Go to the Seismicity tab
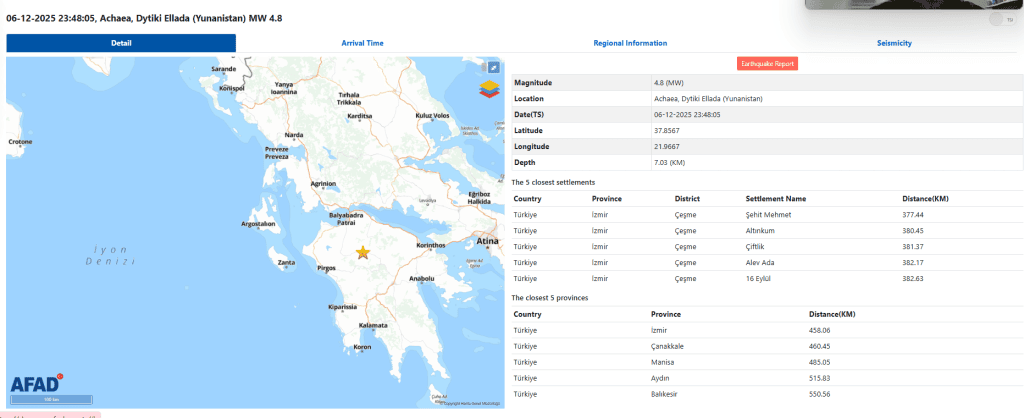Image resolution: width=1024 pixels, height=418 pixels. [x=894, y=43]
